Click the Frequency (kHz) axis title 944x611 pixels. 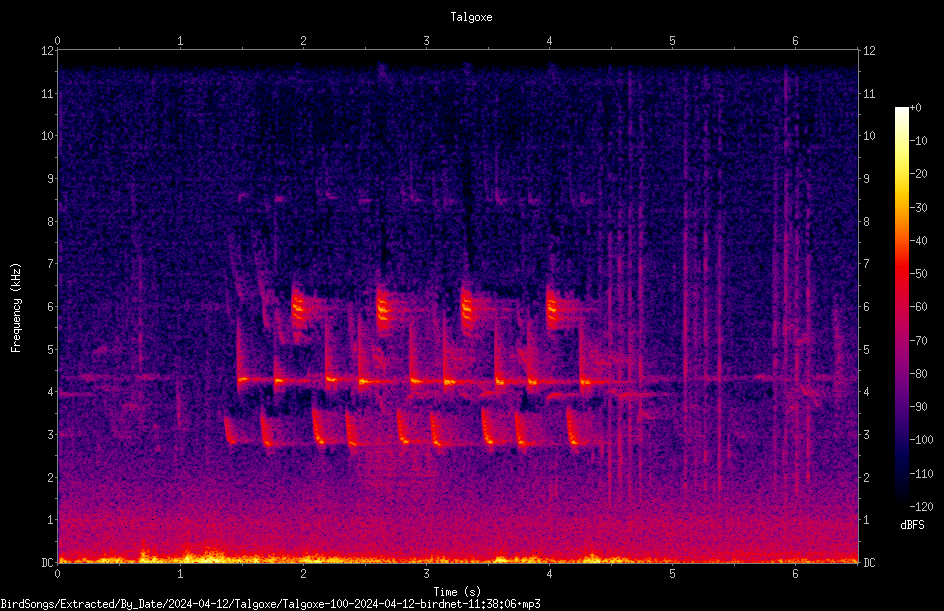[16, 307]
